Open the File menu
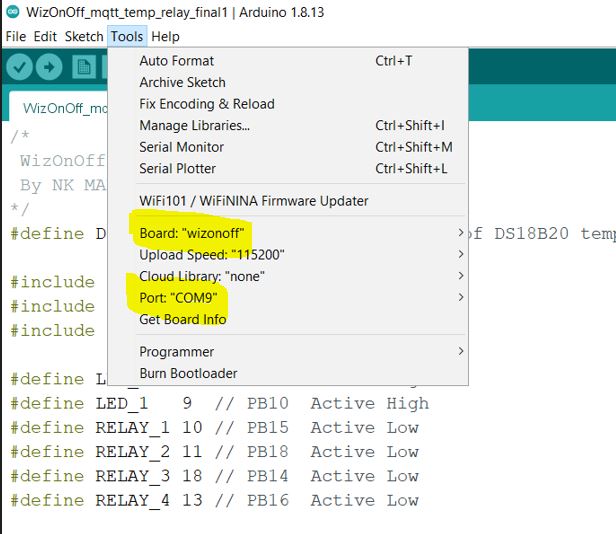The height and width of the screenshot is (534, 616). pos(16,36)
